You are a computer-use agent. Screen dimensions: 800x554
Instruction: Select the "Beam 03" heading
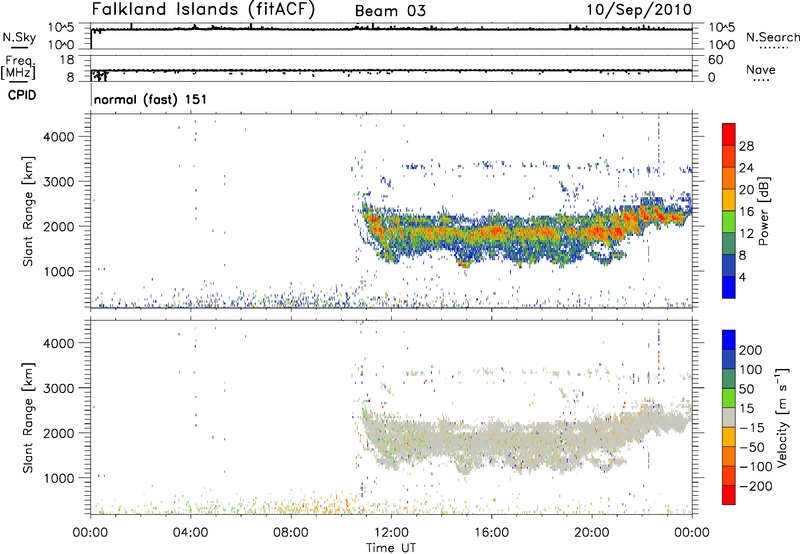coord(390,11)
